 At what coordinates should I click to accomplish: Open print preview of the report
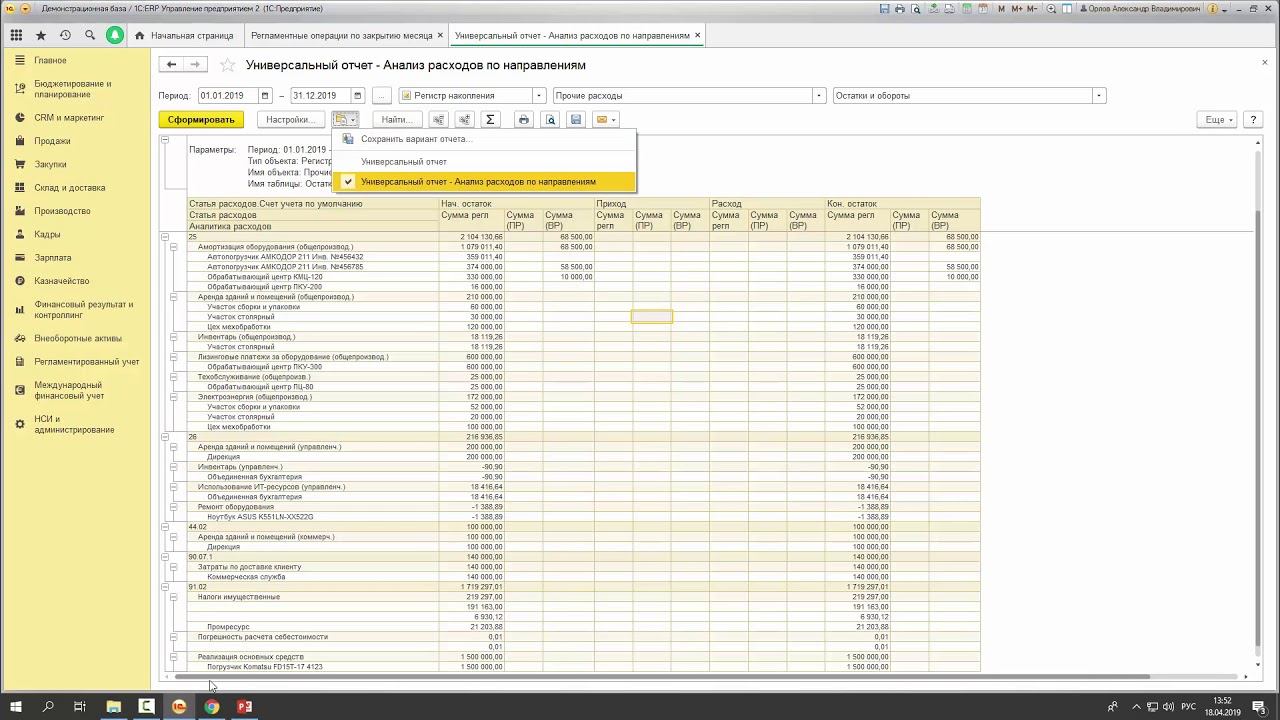[x=549, y=120]
